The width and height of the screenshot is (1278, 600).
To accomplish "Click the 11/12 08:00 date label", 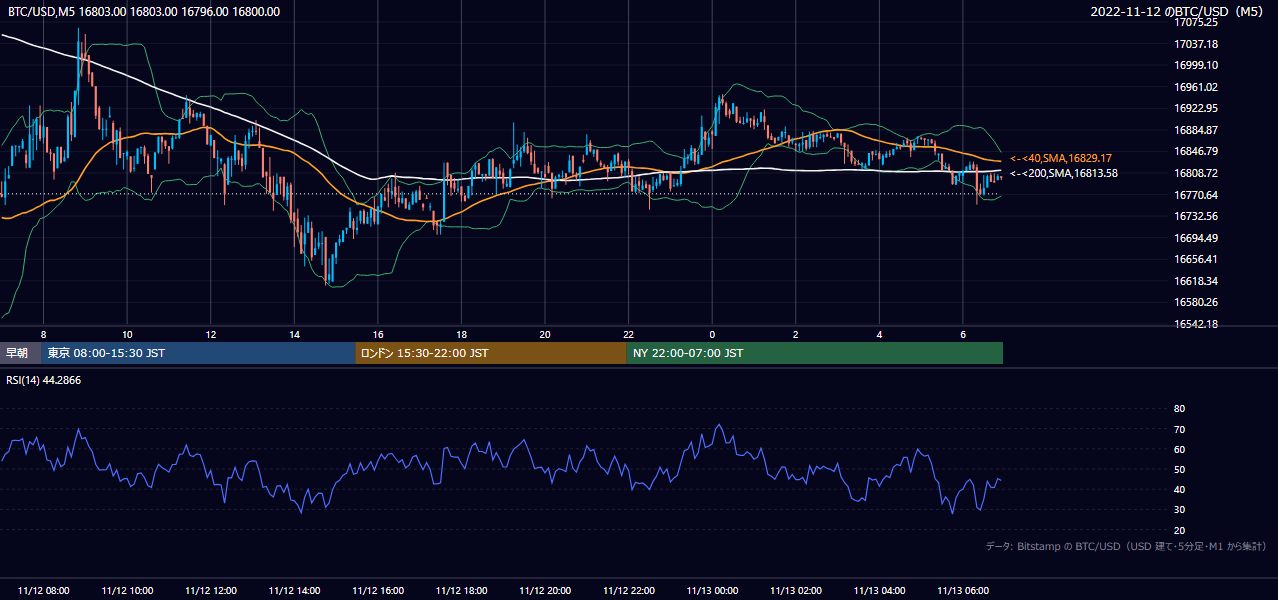I will click(x=43, y=591).
